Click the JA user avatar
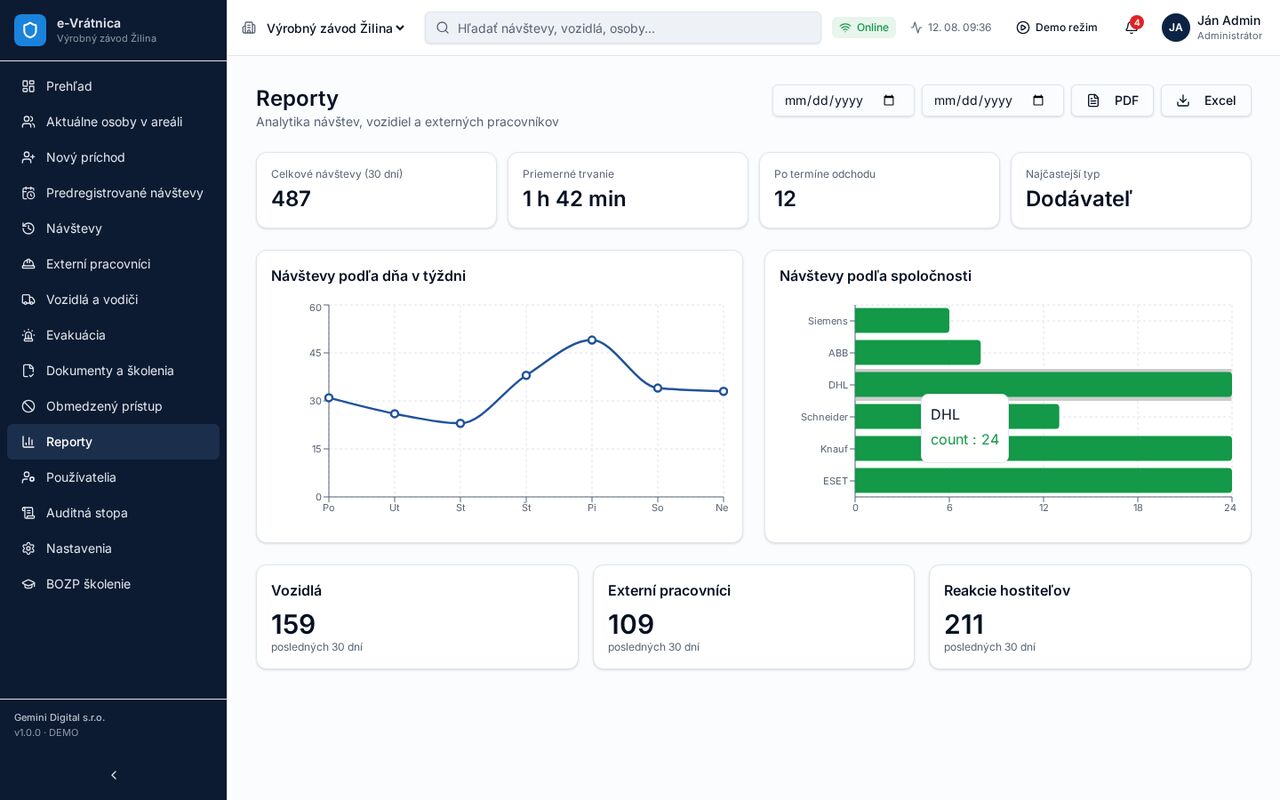 [x=1176, y=28]
